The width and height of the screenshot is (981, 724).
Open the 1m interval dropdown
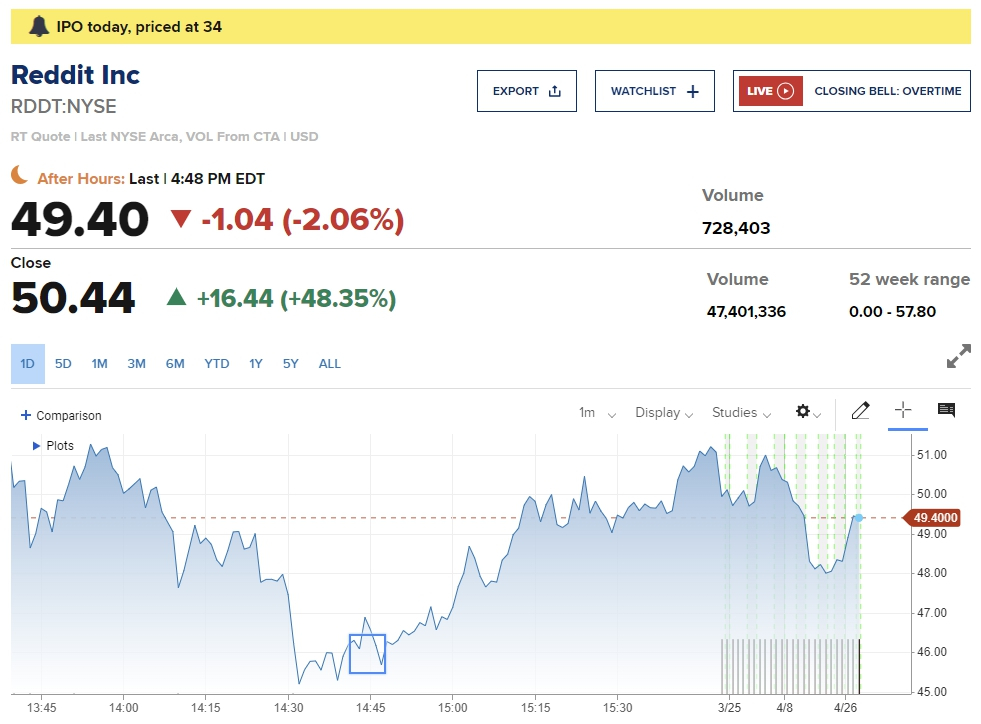click(597, 413)
